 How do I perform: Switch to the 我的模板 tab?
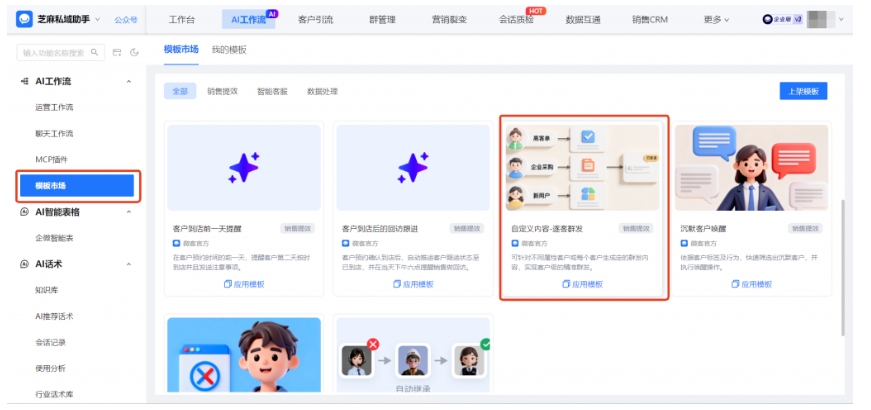click(x=229, y=49)
